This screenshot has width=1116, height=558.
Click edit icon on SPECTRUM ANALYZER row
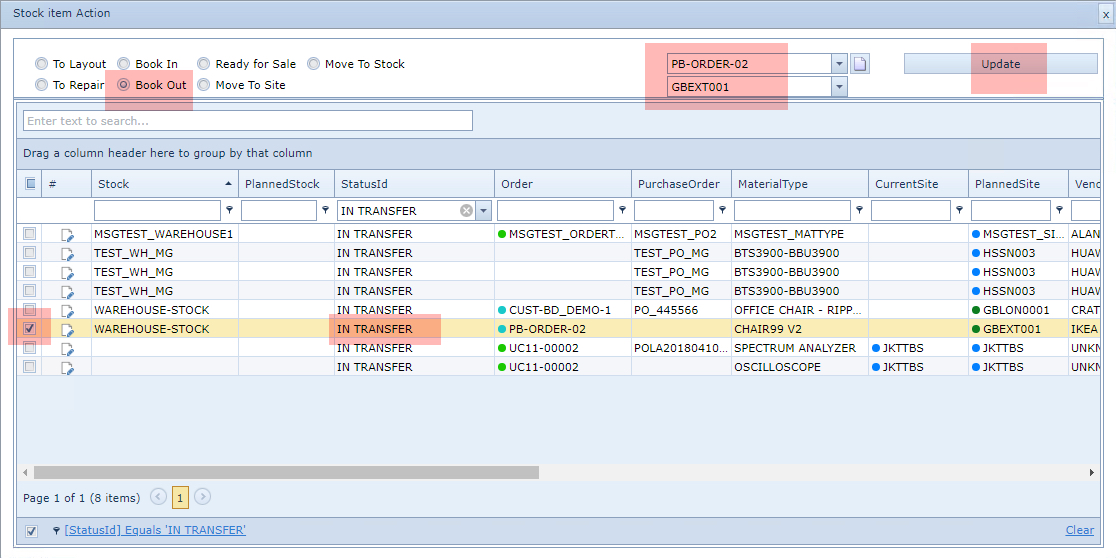point(67,349)
